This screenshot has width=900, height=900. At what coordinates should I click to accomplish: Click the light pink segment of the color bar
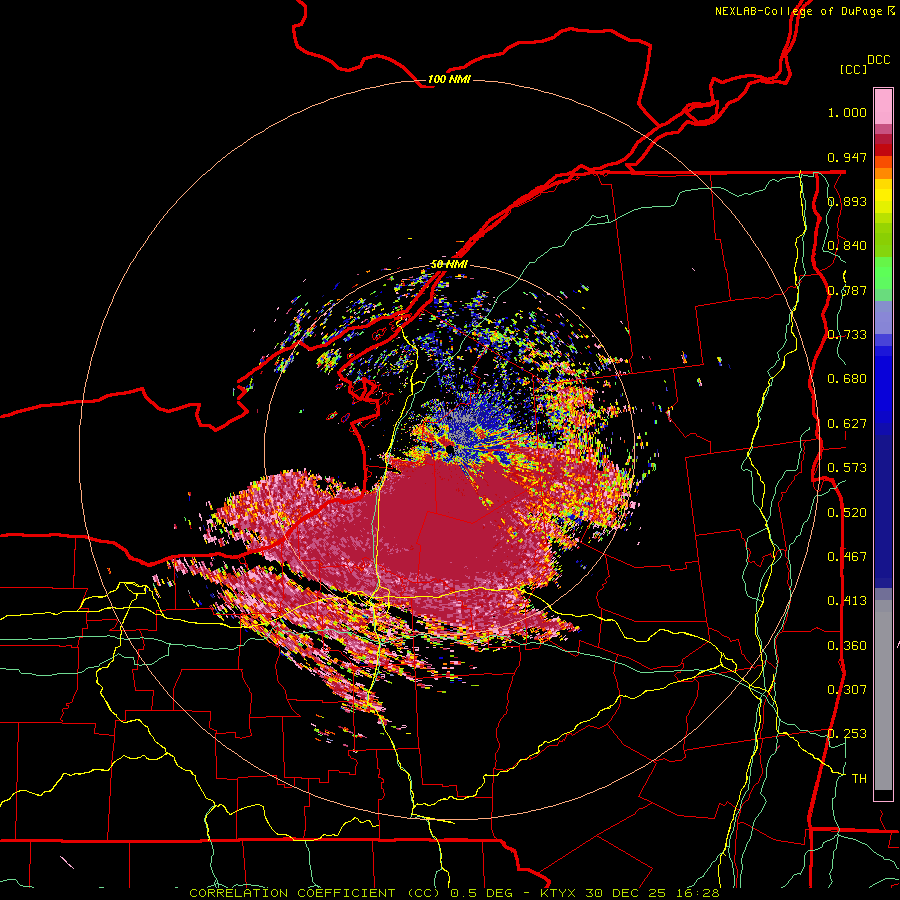point(883,107)
